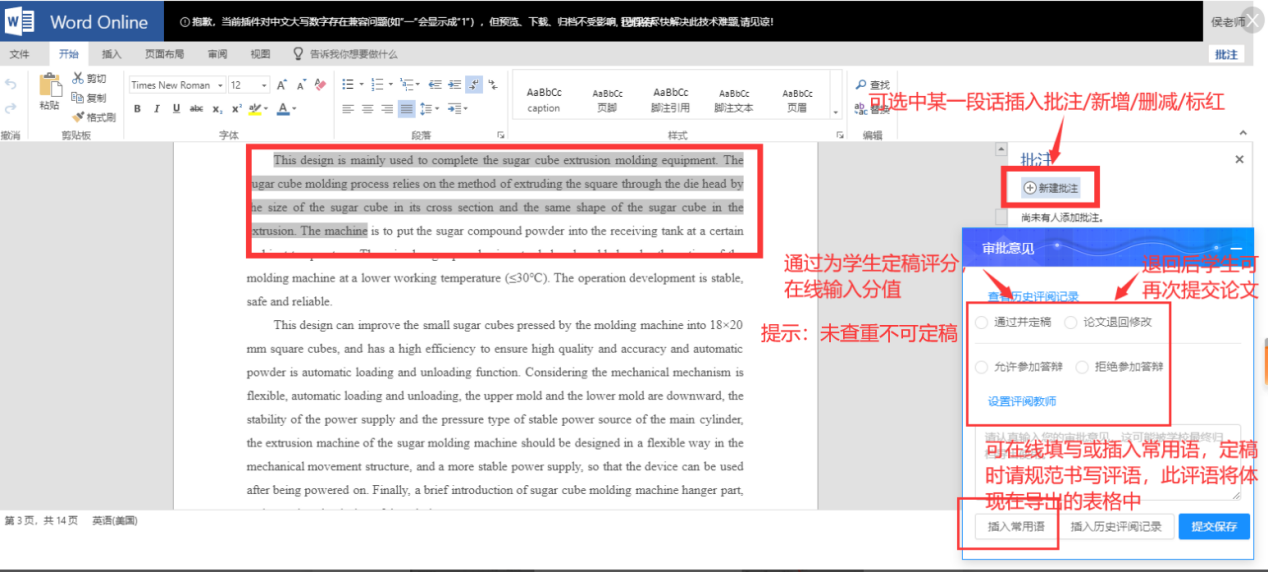Switch to the 插入 ribbon tab
This screenshot has height=572, width=1268.
(x=112, y=54)
